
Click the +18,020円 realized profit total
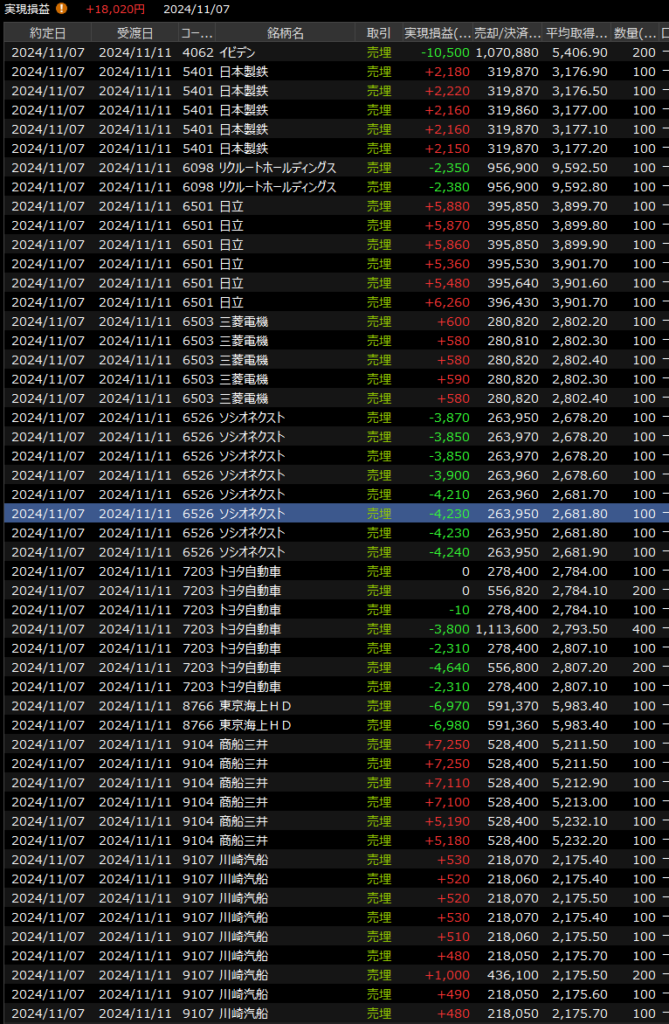[x=115, y=9]
